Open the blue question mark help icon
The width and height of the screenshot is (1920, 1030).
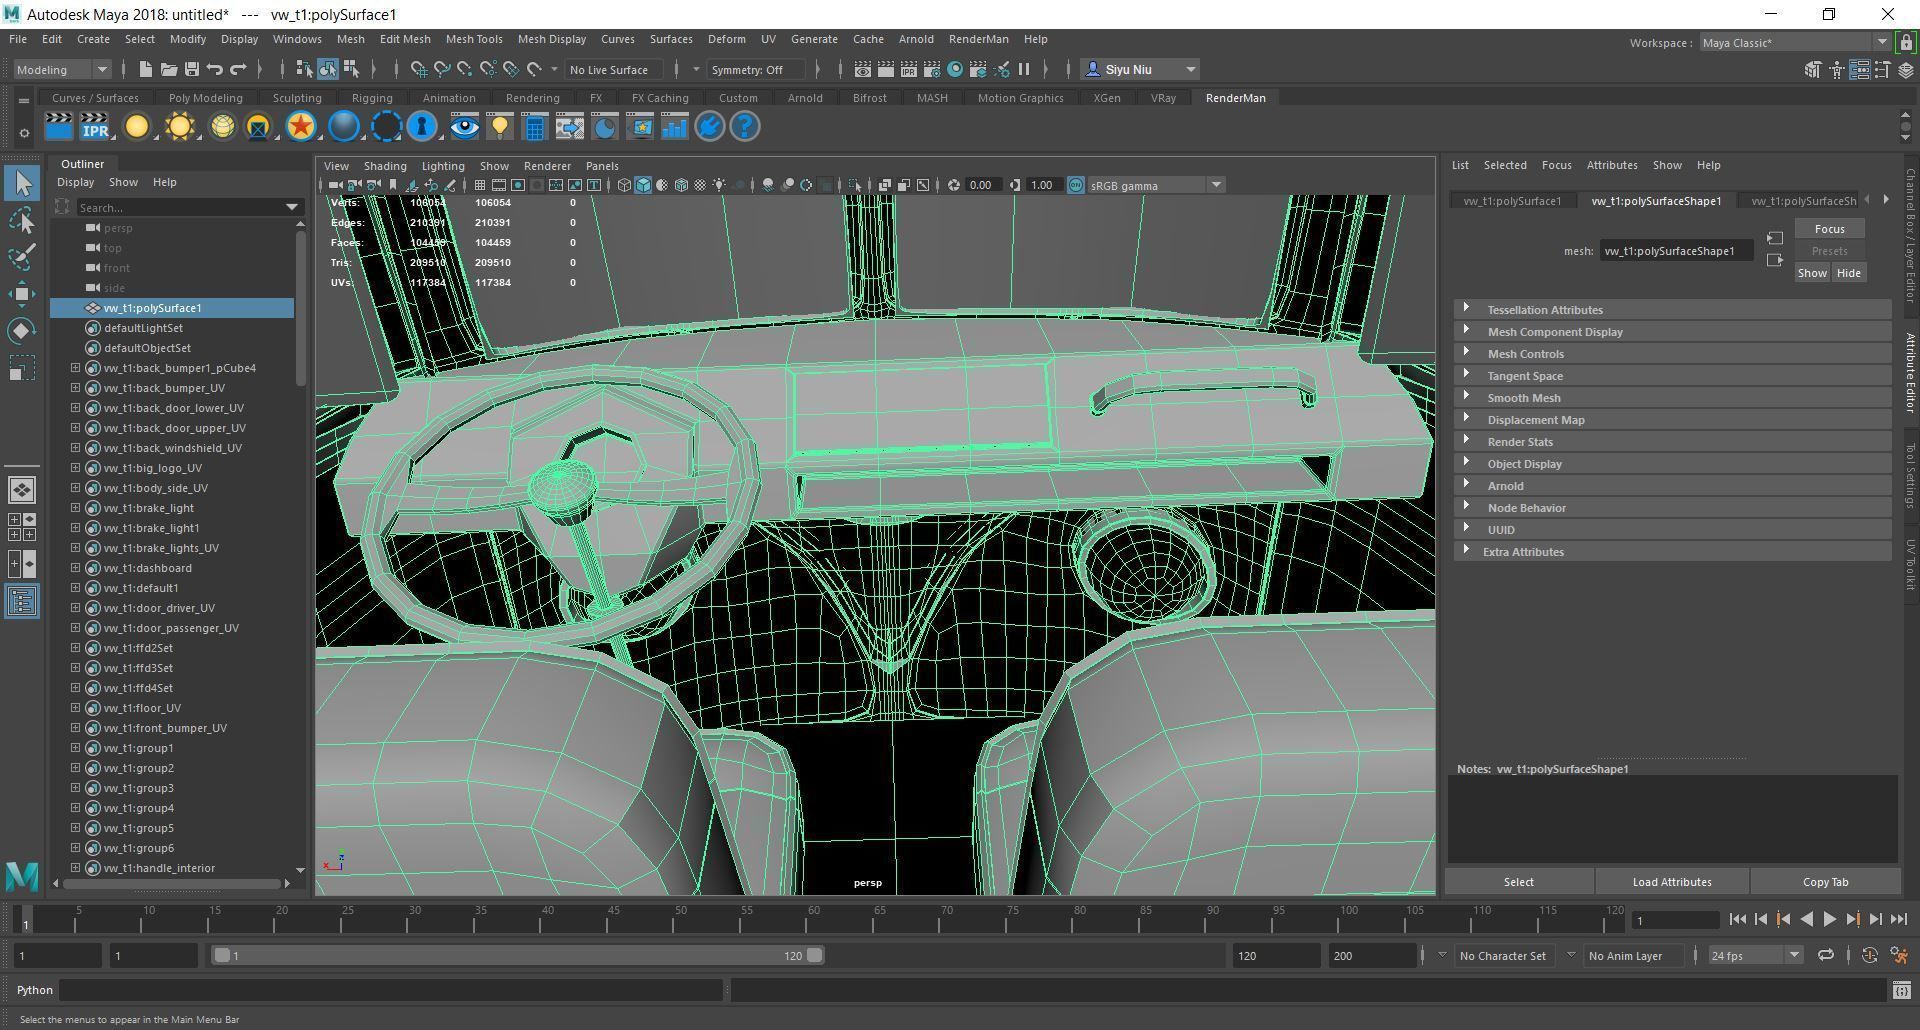pyautogui.click(x=745, y=127)
